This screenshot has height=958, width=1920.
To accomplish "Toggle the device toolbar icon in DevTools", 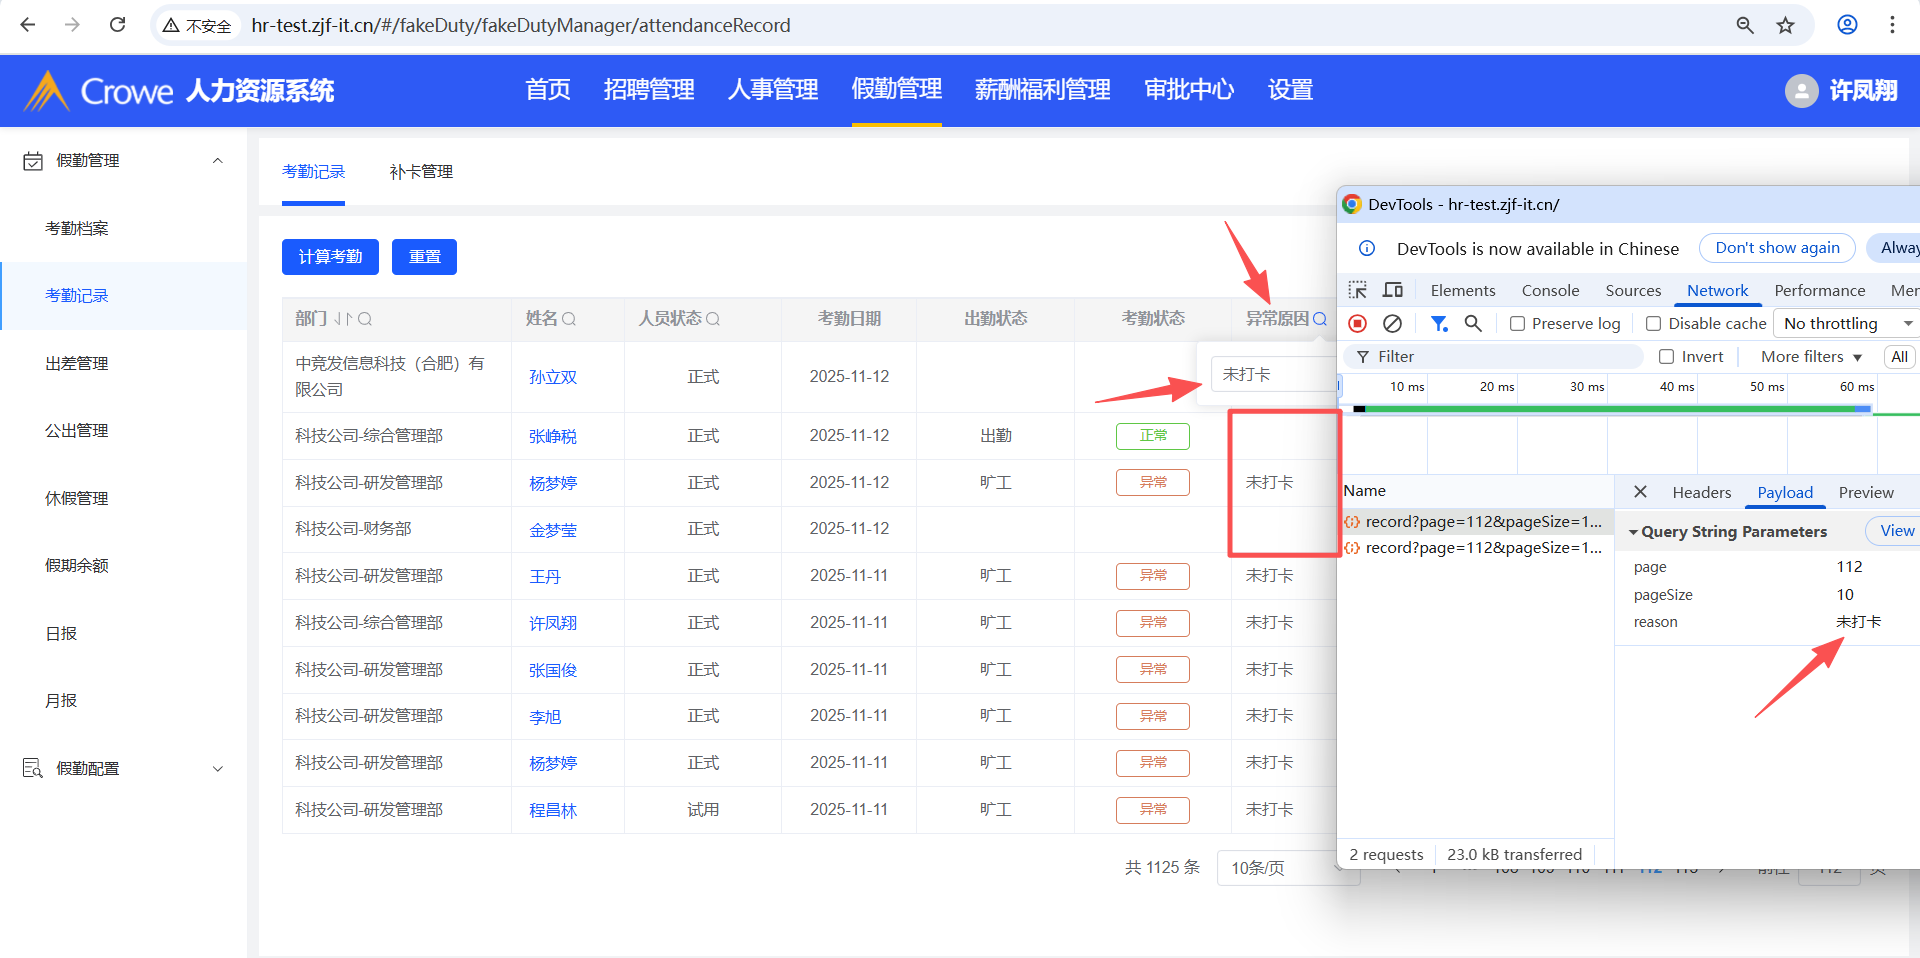I will click(x=1392, y=290).
